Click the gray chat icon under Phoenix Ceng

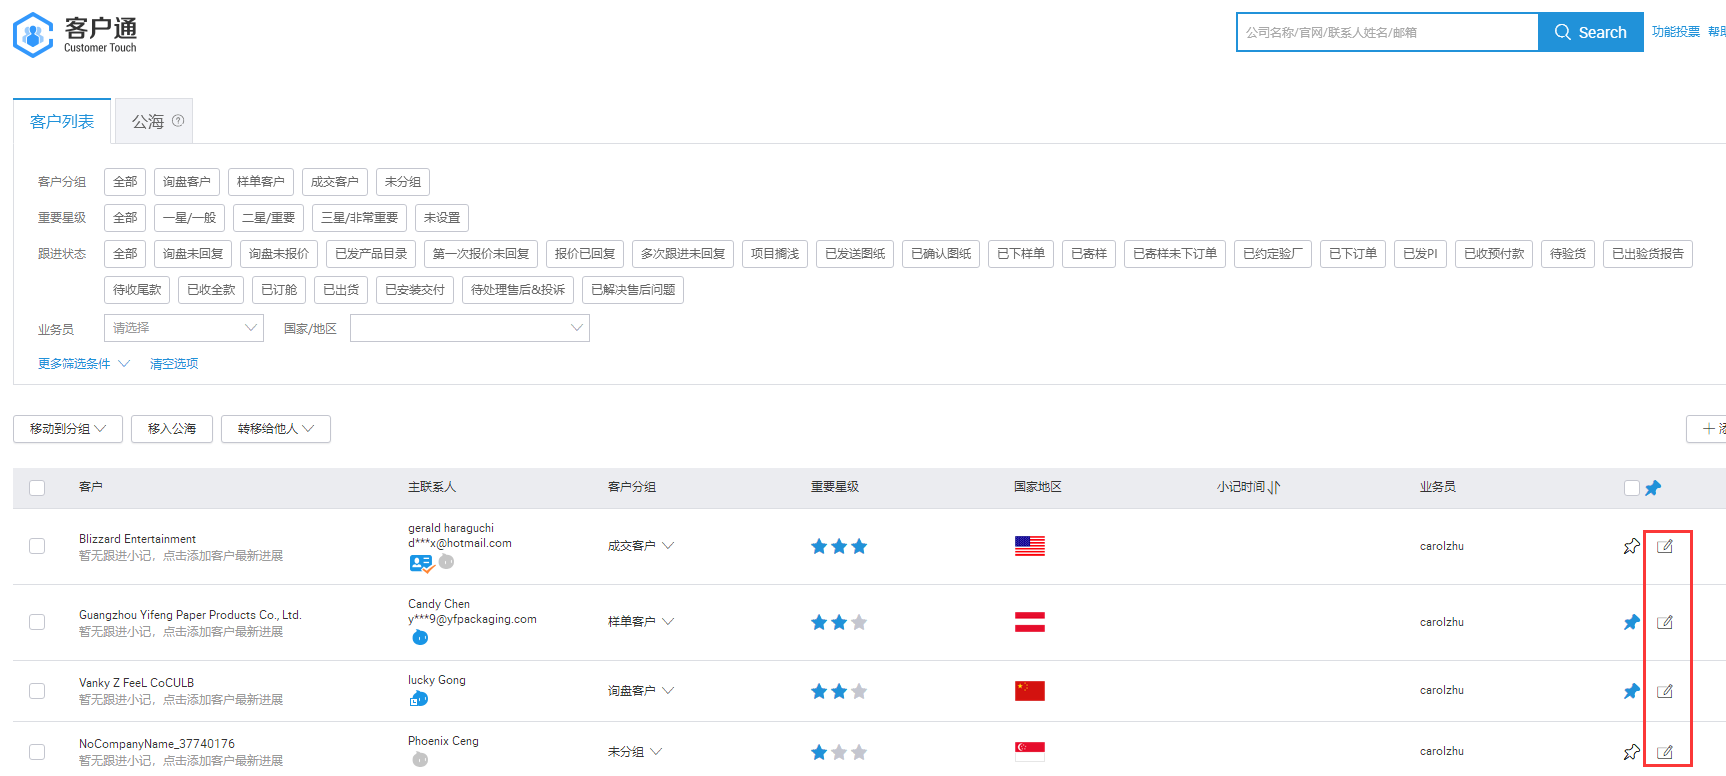(x=420, y=760)
